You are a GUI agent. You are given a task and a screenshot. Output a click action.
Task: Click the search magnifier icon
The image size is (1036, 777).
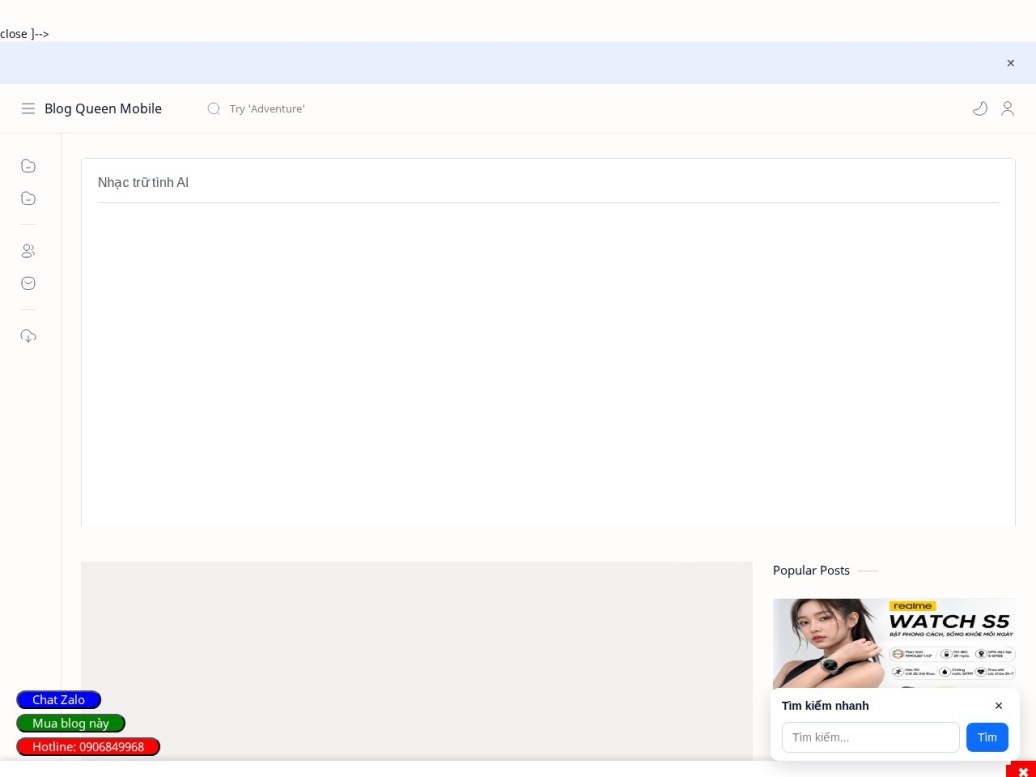point(213,108)
